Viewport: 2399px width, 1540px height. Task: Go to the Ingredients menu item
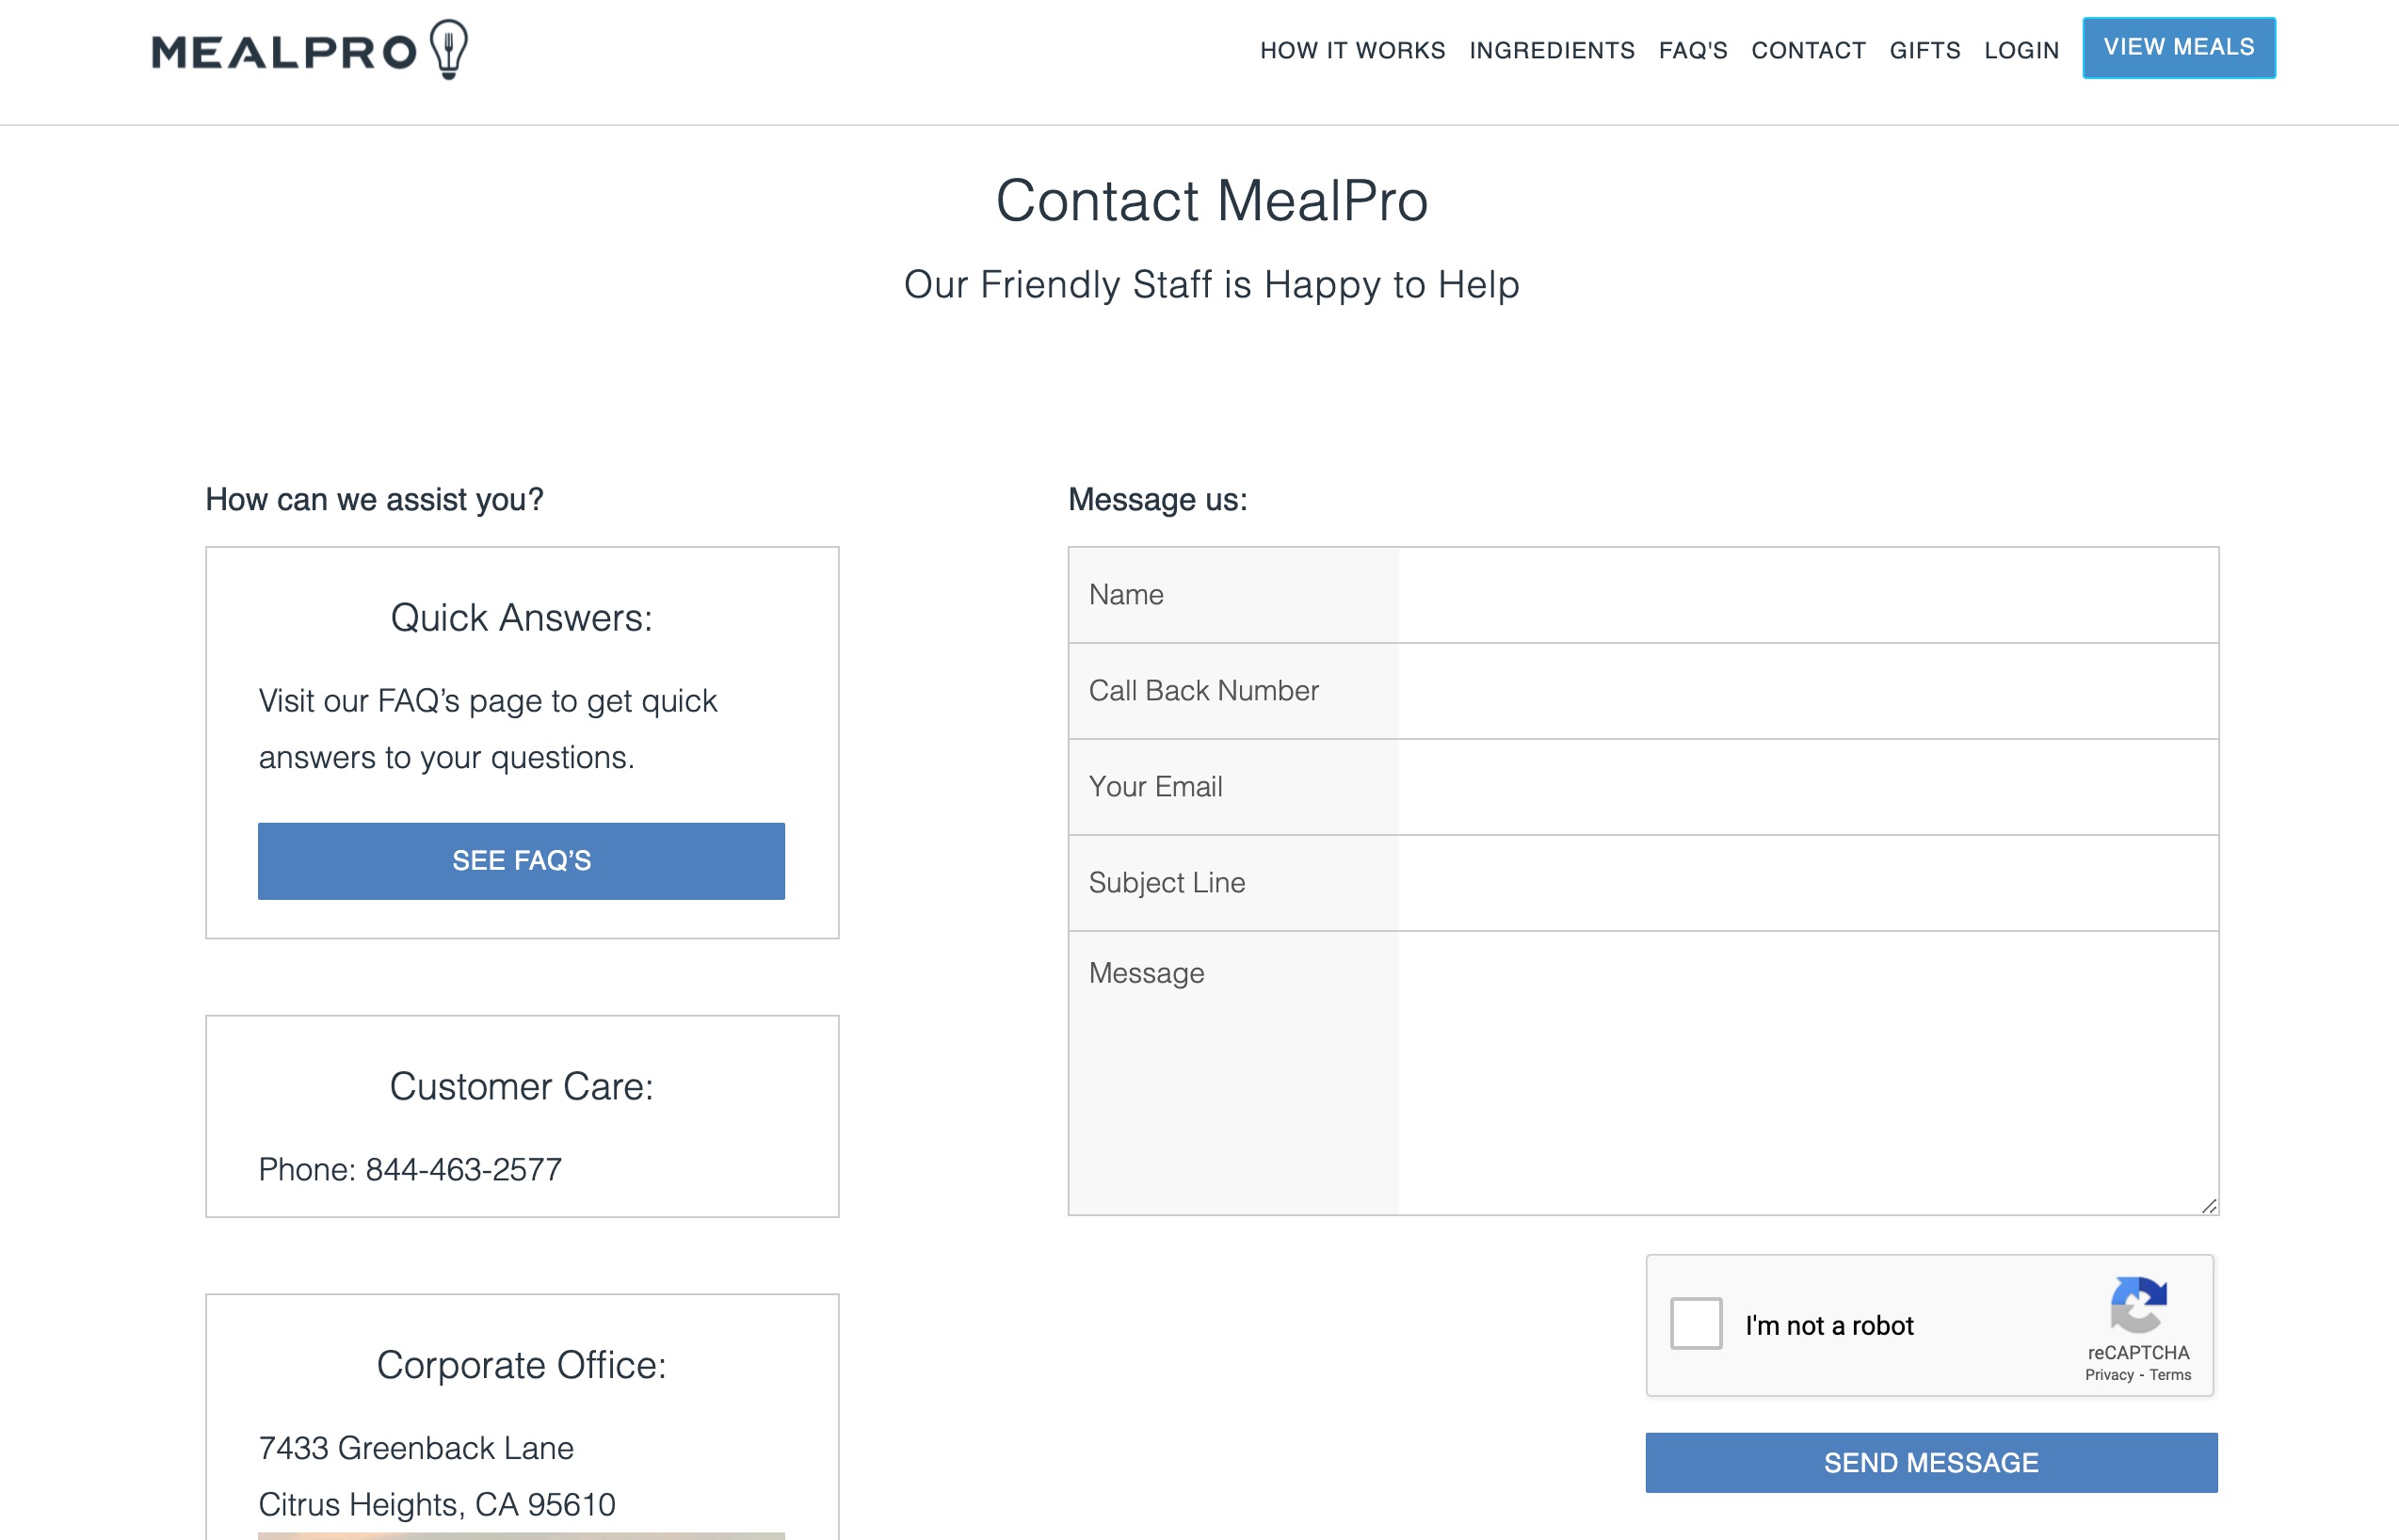[1551, 50]
